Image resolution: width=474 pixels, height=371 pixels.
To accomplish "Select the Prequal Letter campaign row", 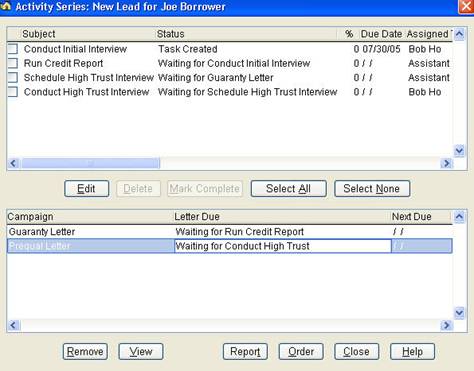I will click(x=230, y=246).
